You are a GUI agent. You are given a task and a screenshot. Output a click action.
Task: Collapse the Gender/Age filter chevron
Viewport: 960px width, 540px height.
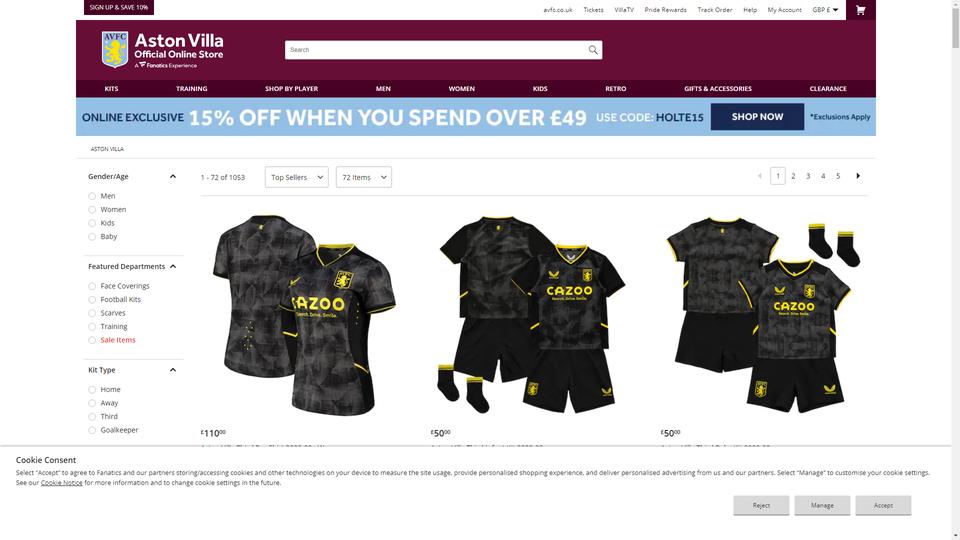[173, 176]
